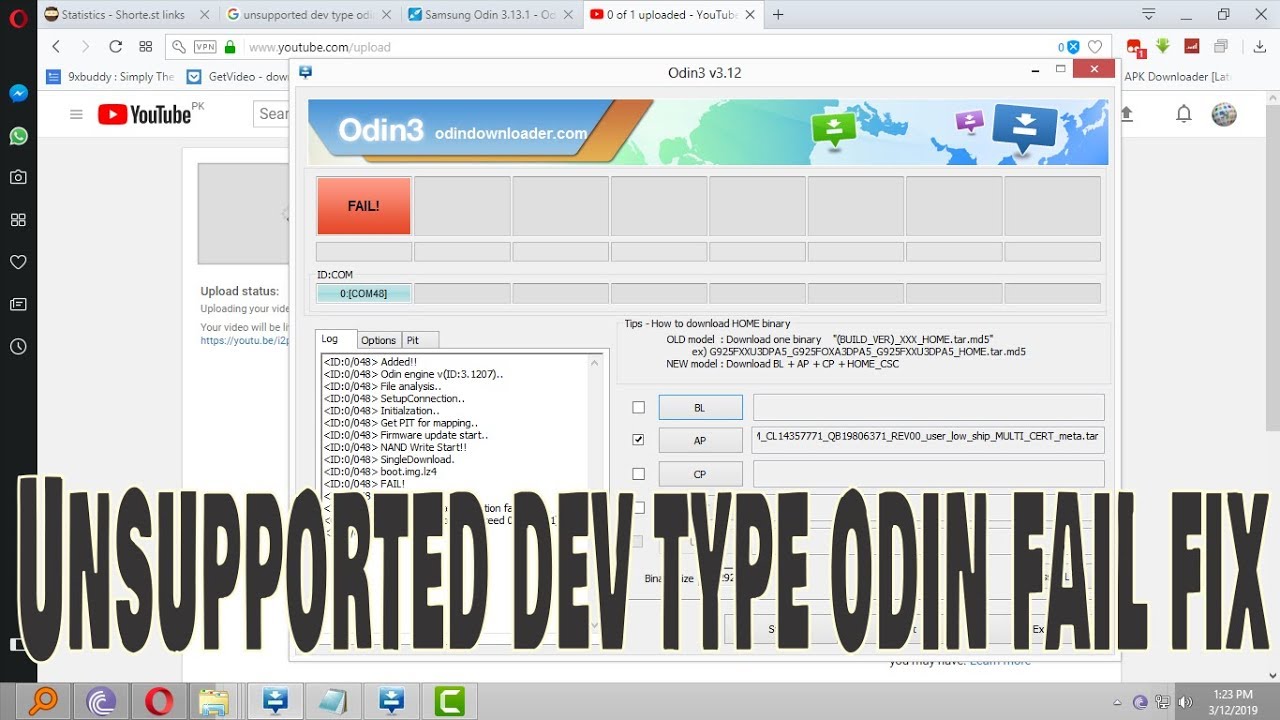Click the AP file path field

[928, 440]
